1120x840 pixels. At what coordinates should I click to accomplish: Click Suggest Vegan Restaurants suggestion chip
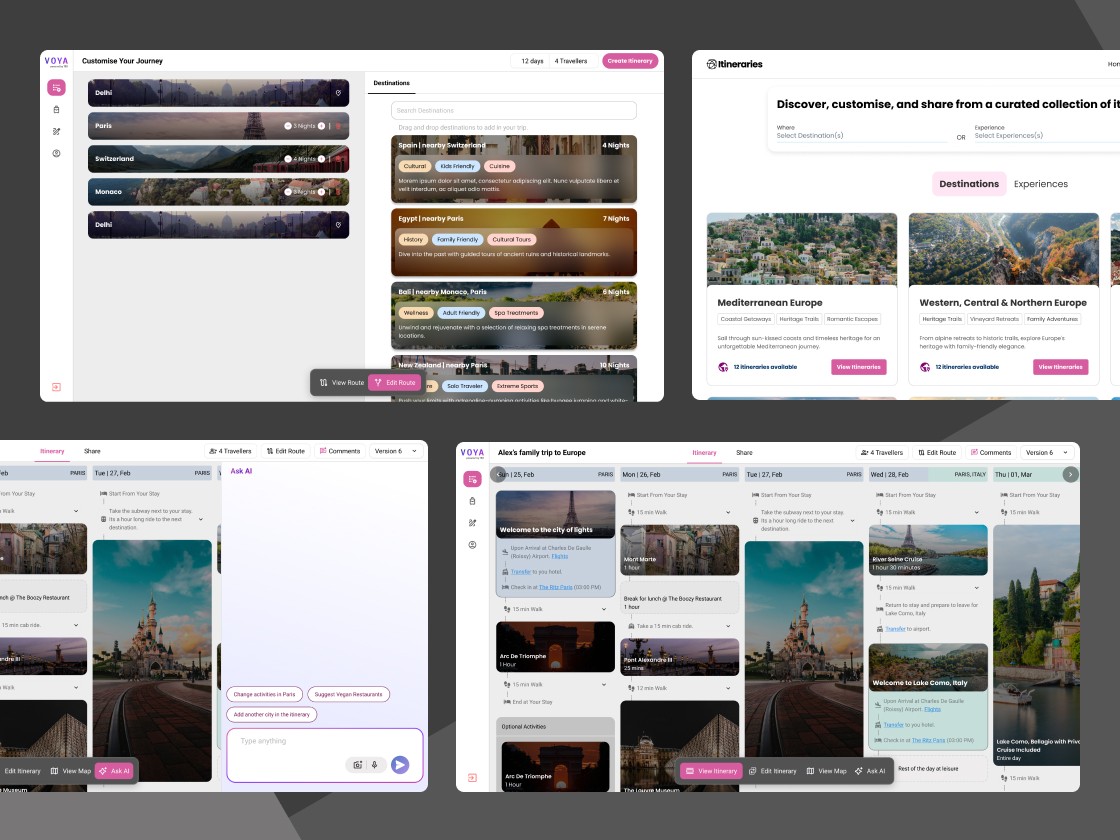[349, 694]
